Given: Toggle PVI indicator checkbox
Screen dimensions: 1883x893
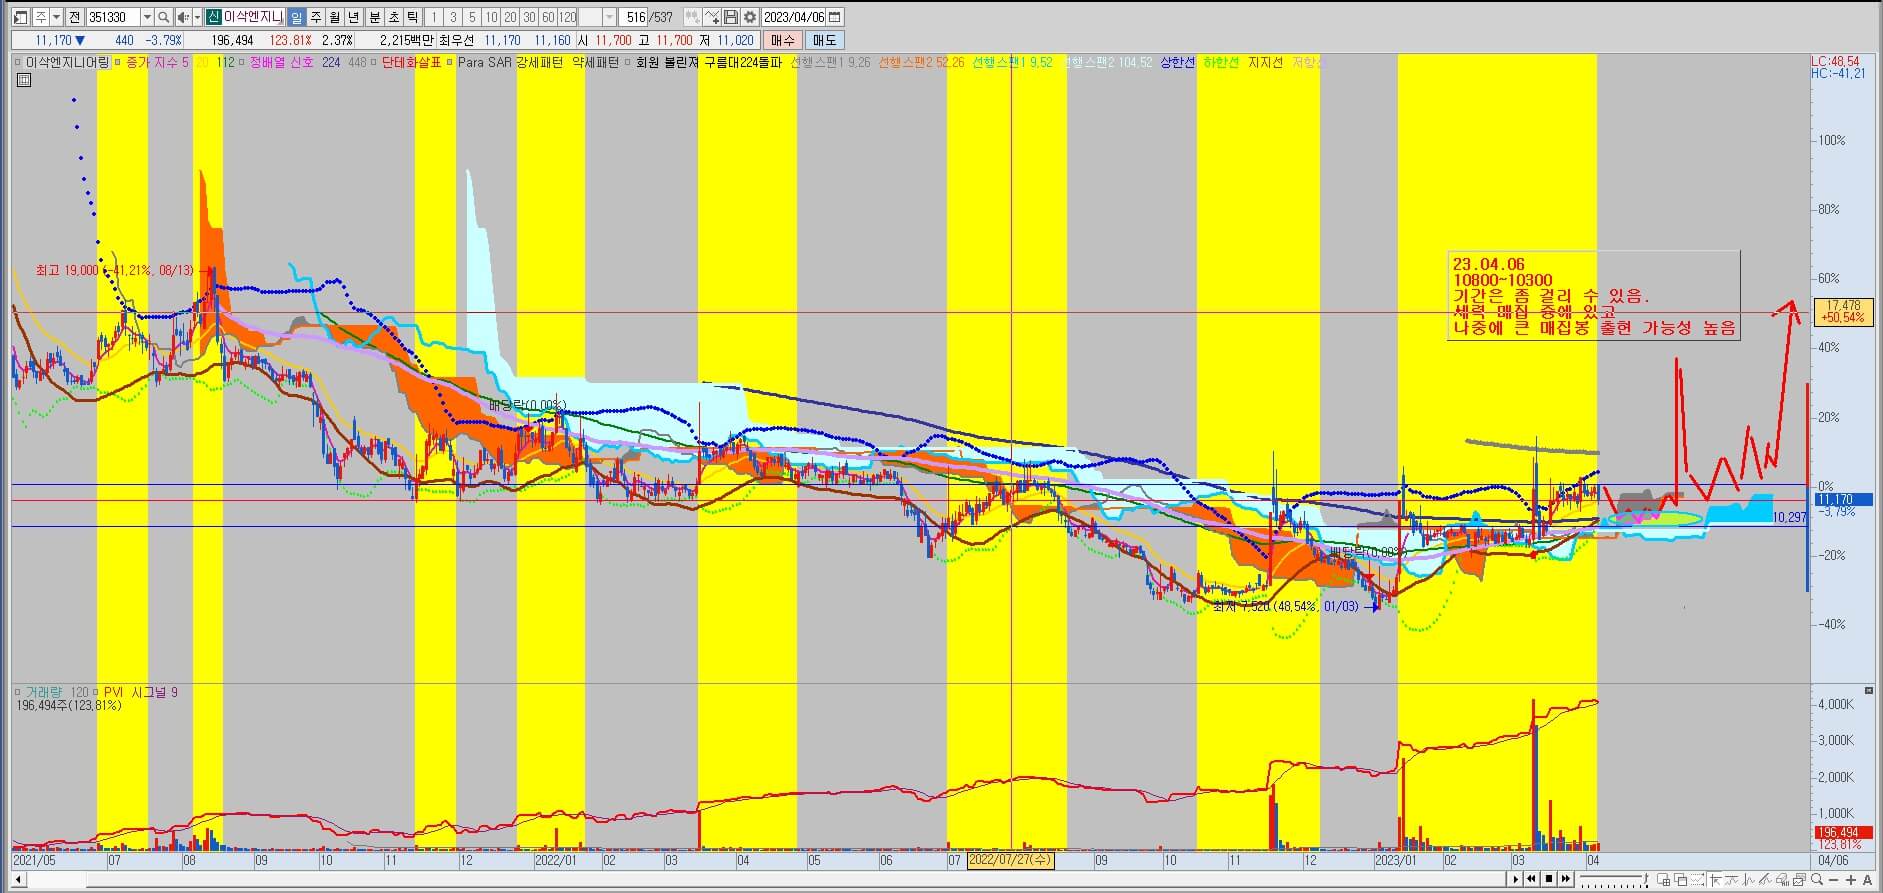Looking at the screenshot, I should (97, 692).
